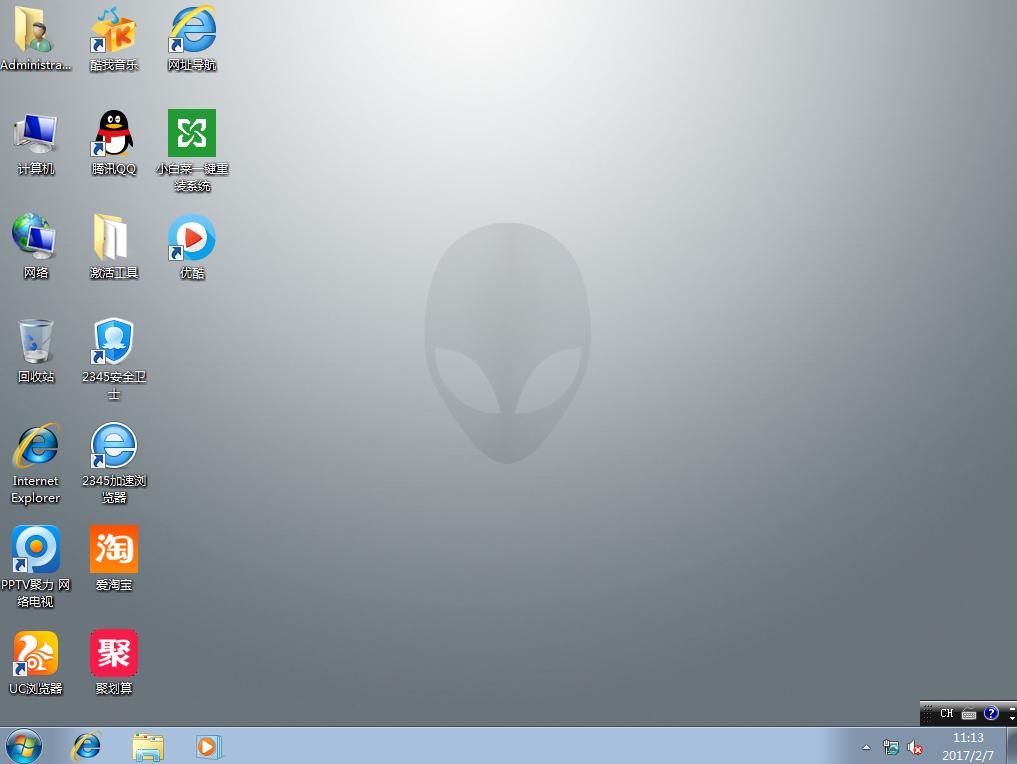Open Windows Explorer from the taskbar
This screenshot has width=1017, height=764.
point(148,747)
